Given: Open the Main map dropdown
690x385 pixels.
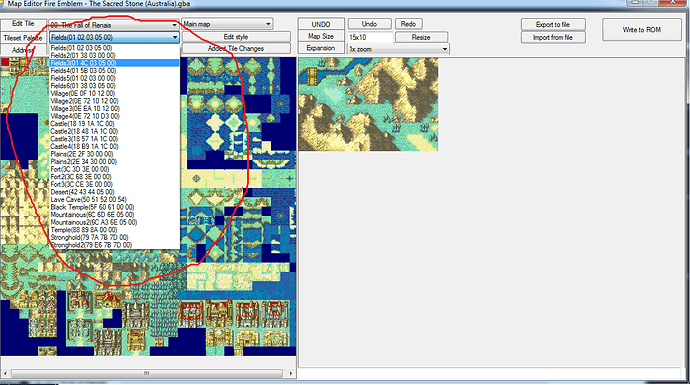Looking at the screenshot, I should (x=227, y=24).
